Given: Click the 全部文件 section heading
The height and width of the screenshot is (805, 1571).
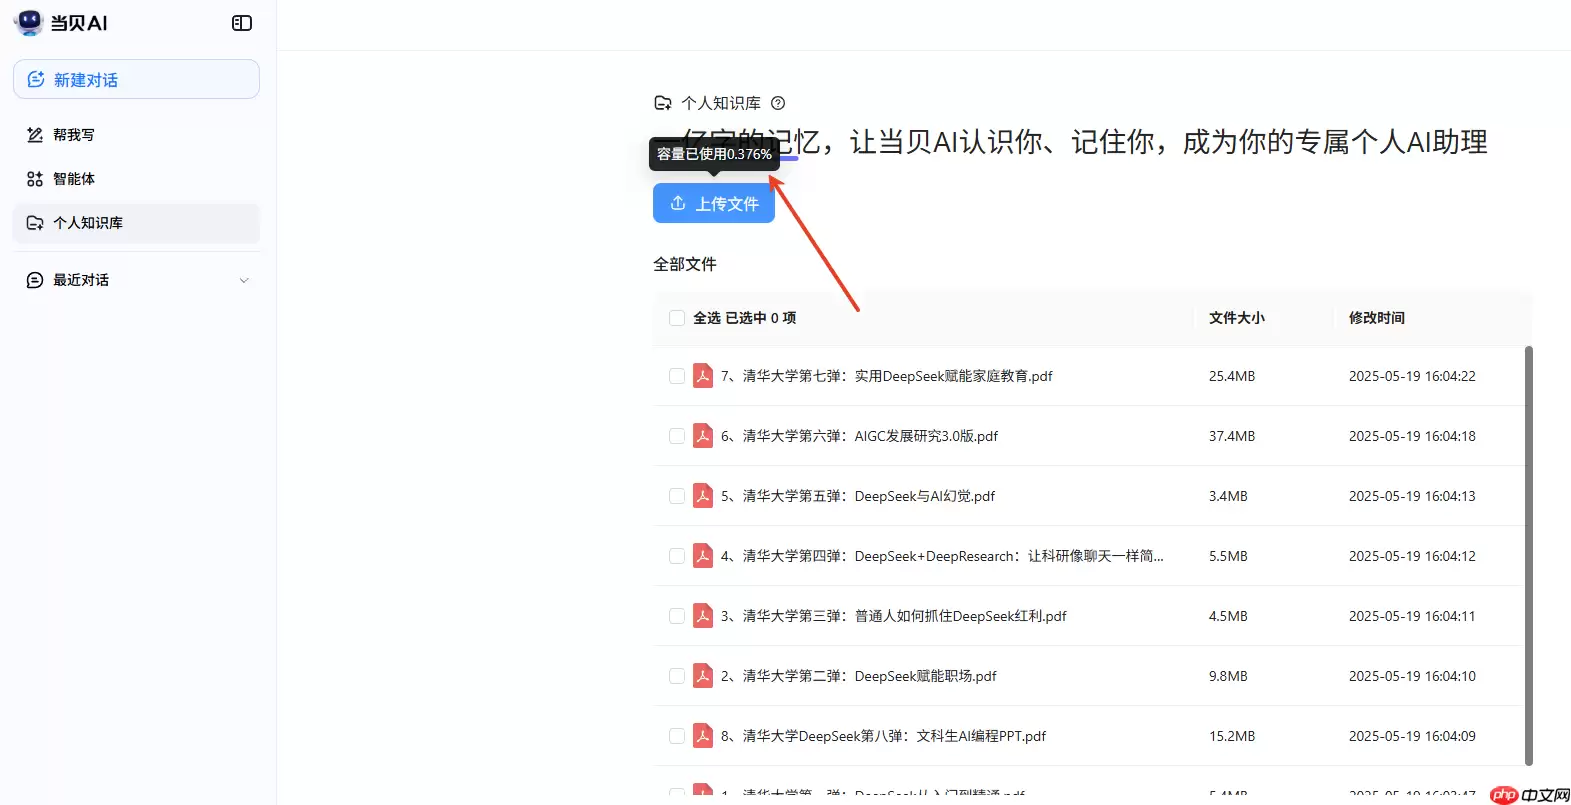Looking at the screenshot, I should pyautogui.click(x=685, y=264).
